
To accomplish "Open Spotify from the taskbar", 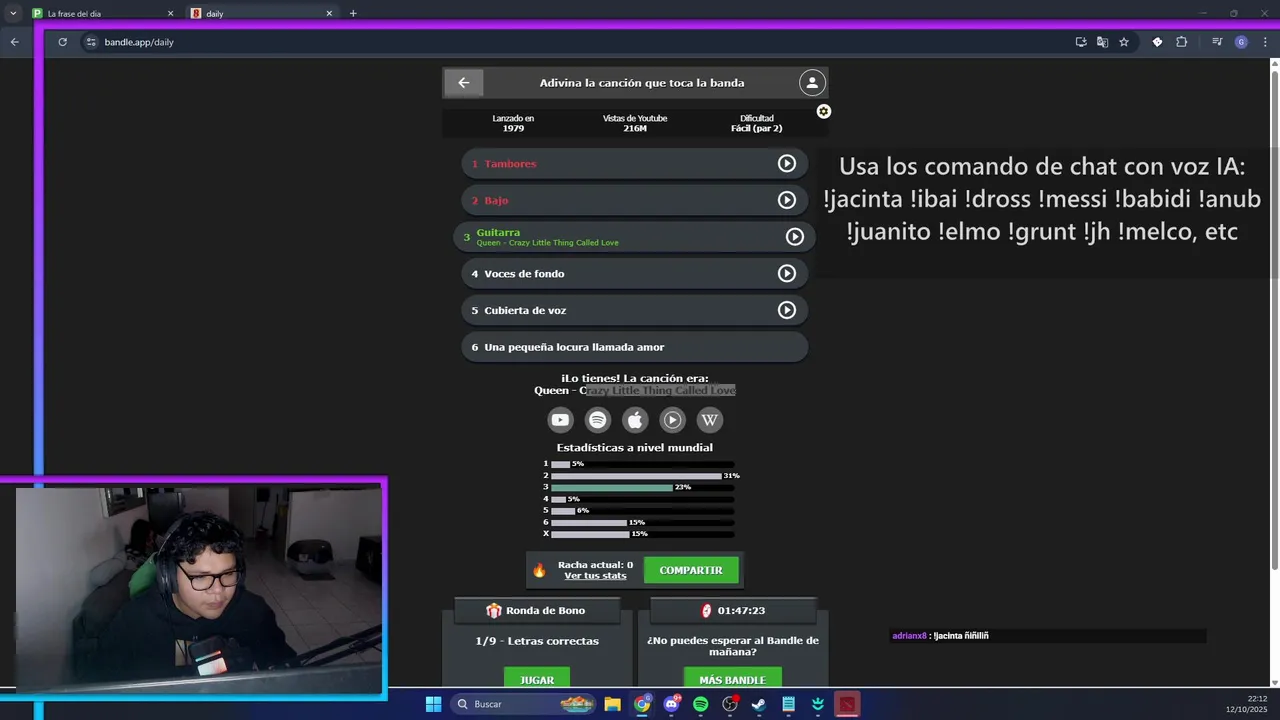I will tap(701, 704).
